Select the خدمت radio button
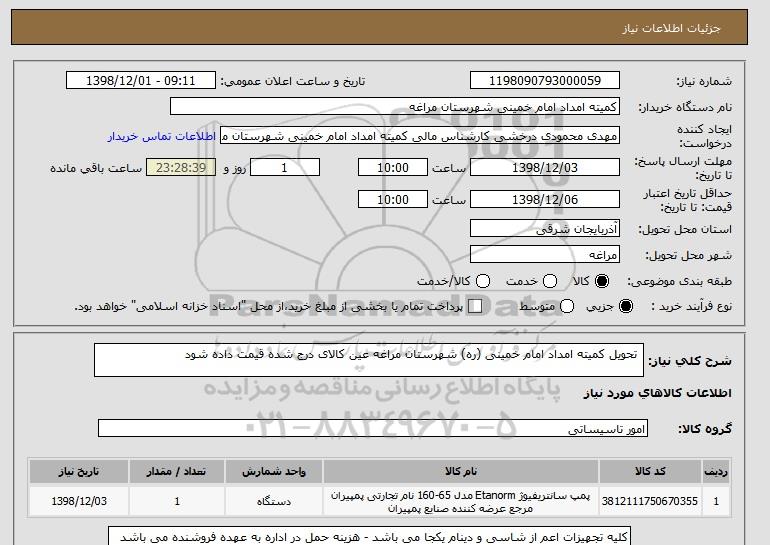770x545 pixels. [x=550, y=281]
